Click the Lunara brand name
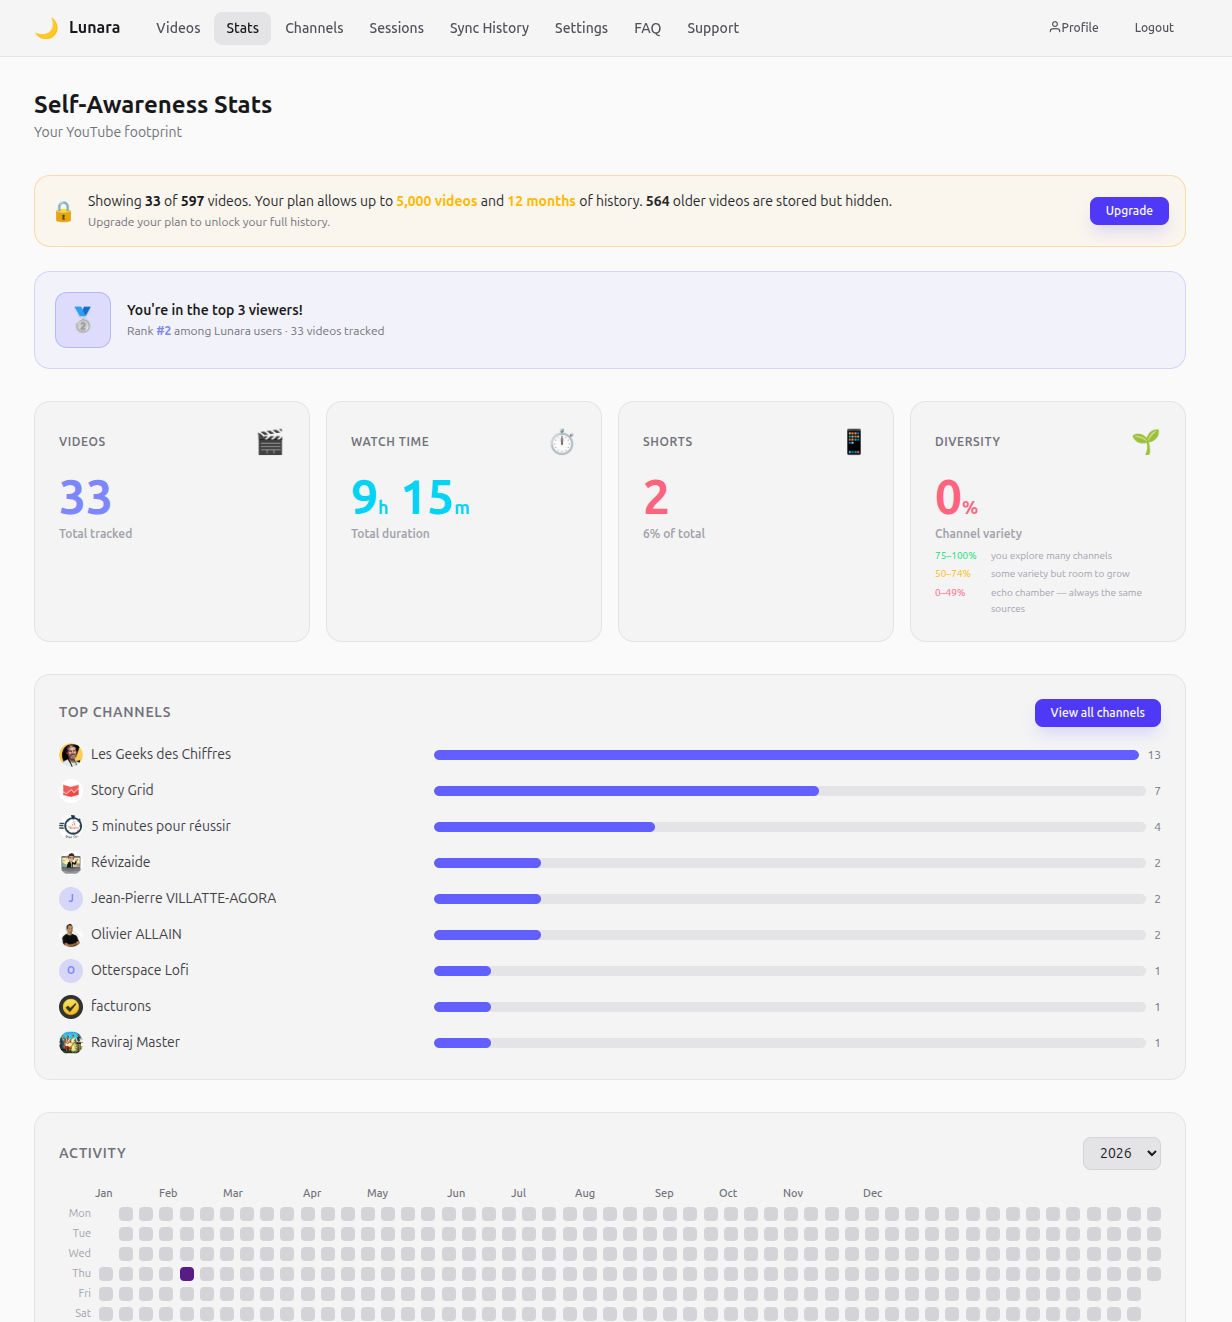This screenshot has width=1232, height=1322. click(94, 28)
